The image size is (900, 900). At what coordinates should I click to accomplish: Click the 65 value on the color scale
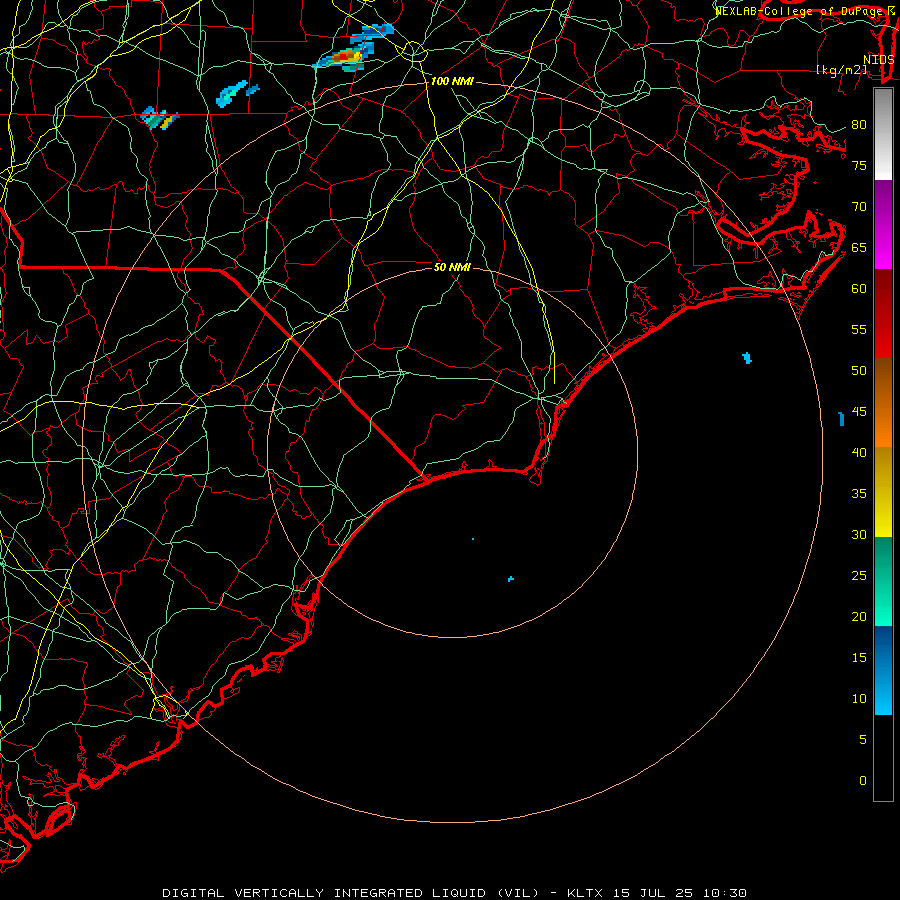(859, 247)
